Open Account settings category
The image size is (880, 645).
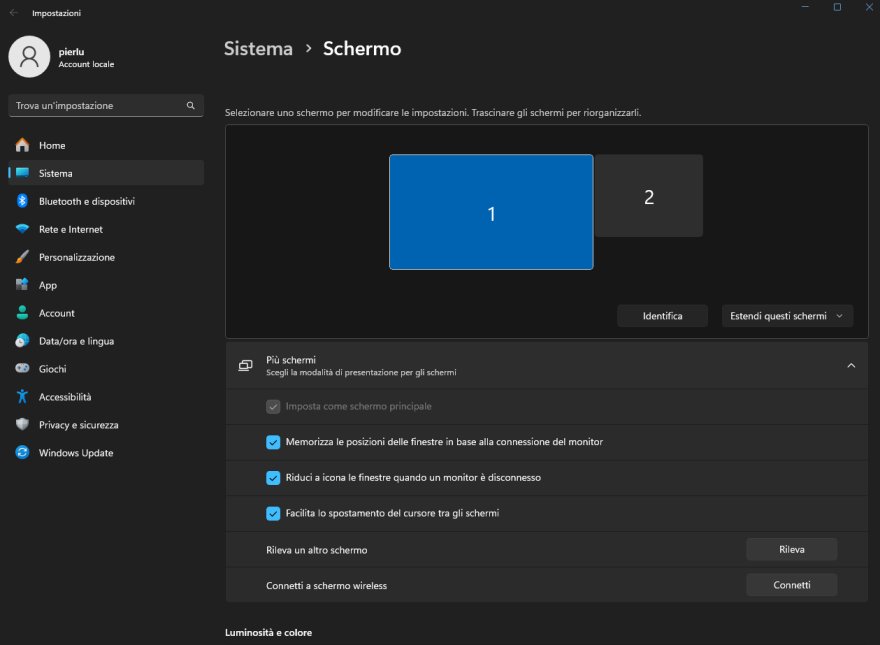click(x=106, y=313)
